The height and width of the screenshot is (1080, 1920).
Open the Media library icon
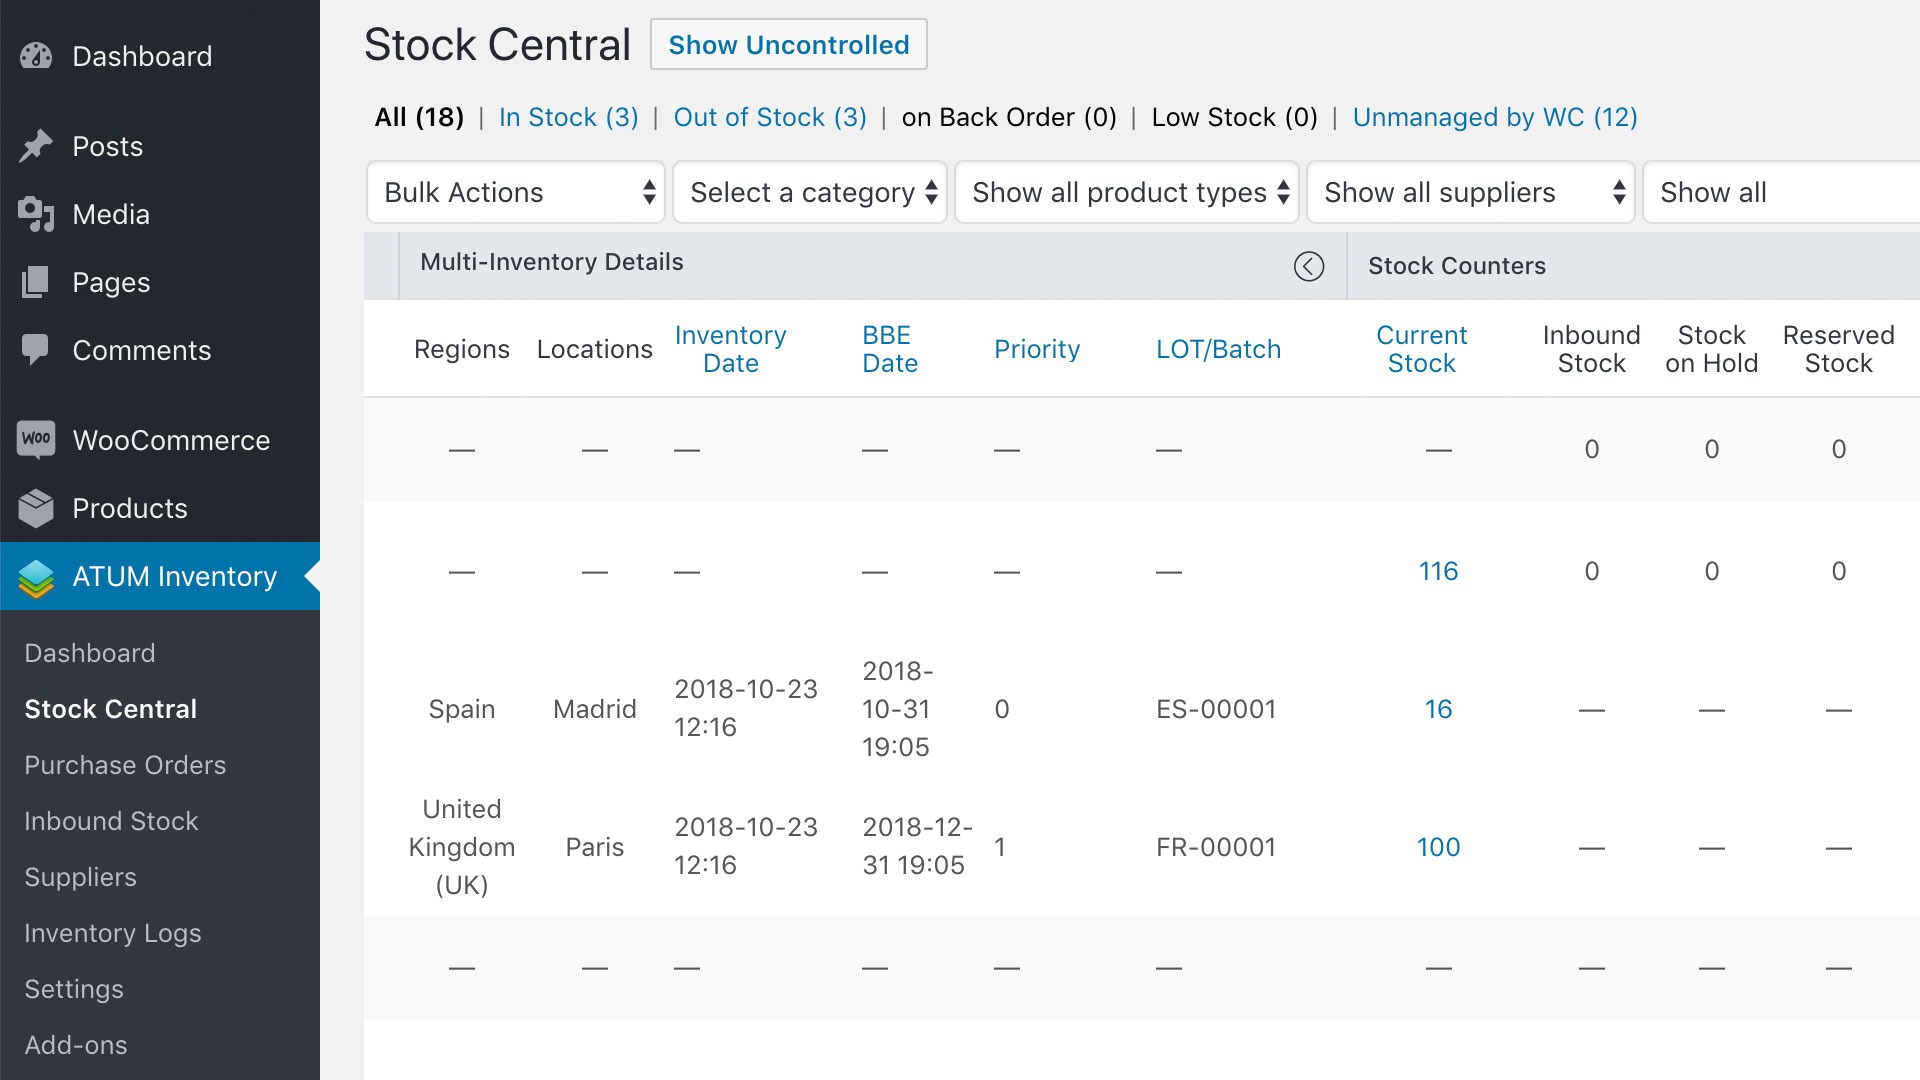(36, 214)
